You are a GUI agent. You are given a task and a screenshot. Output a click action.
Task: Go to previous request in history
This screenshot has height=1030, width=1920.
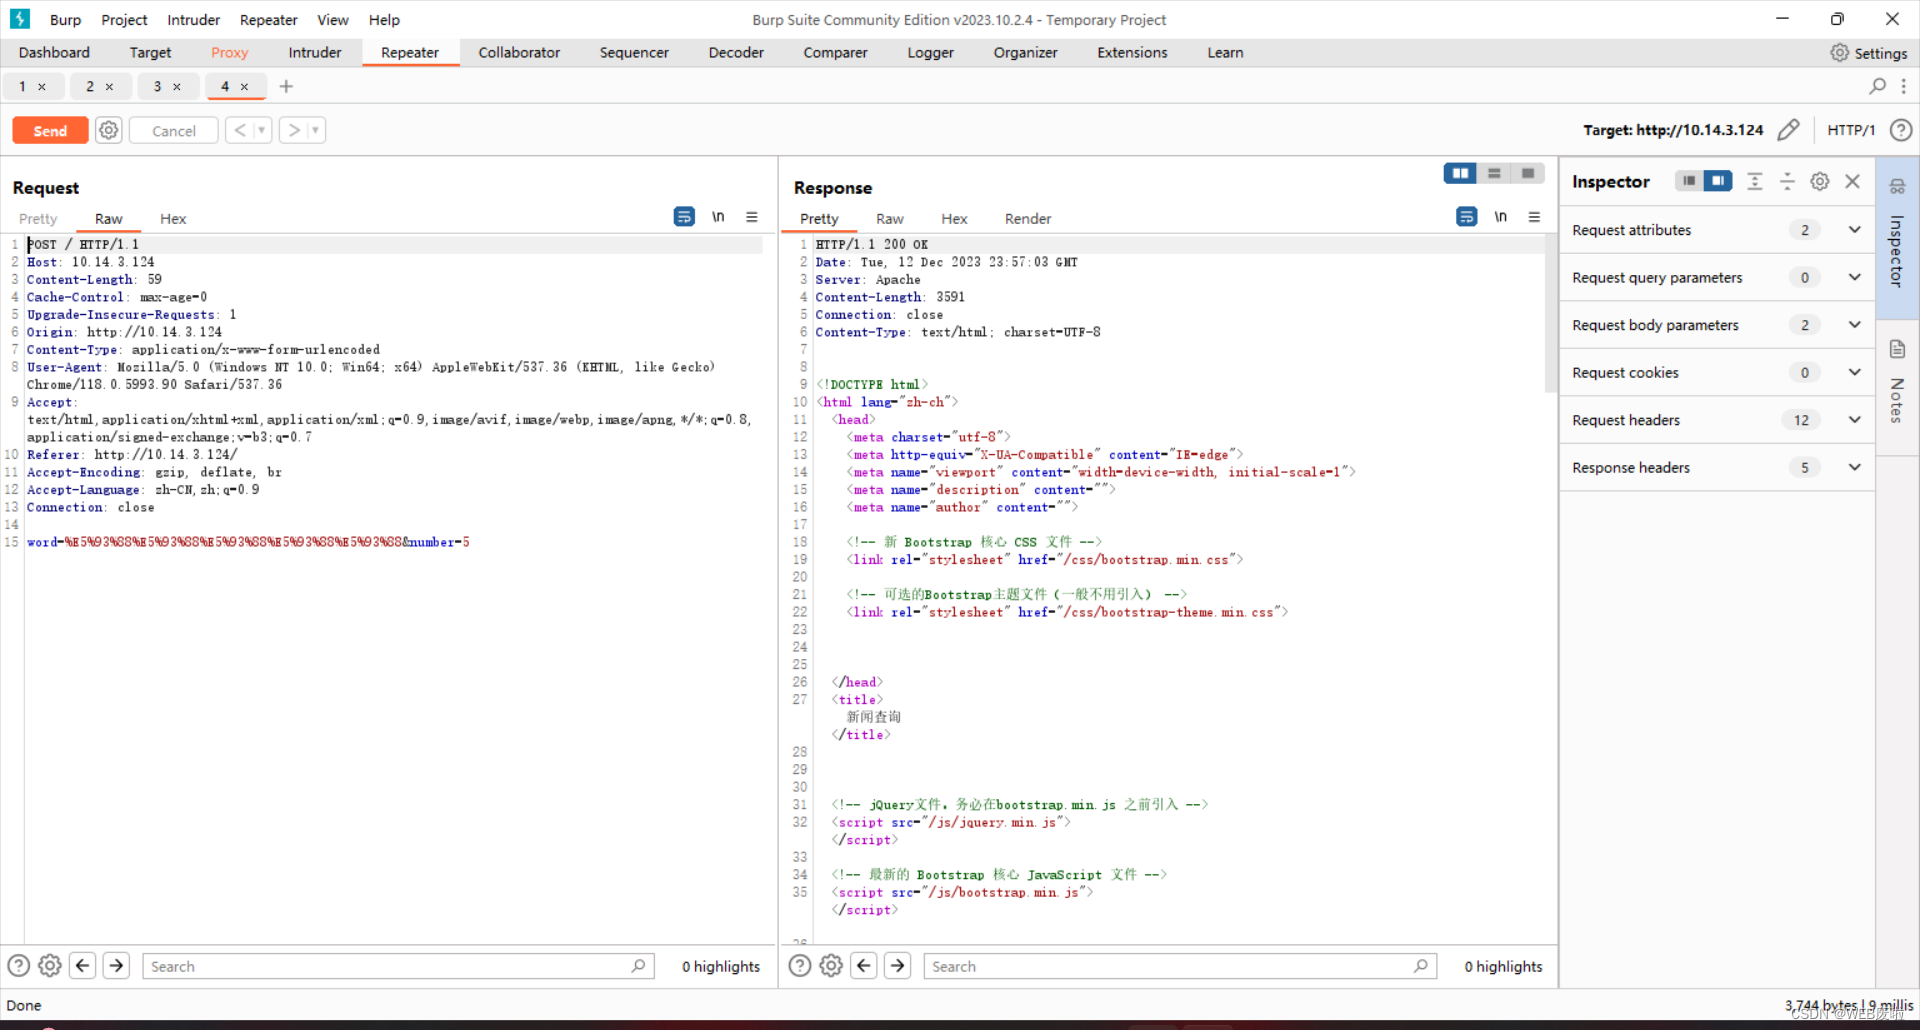point(240,130)
